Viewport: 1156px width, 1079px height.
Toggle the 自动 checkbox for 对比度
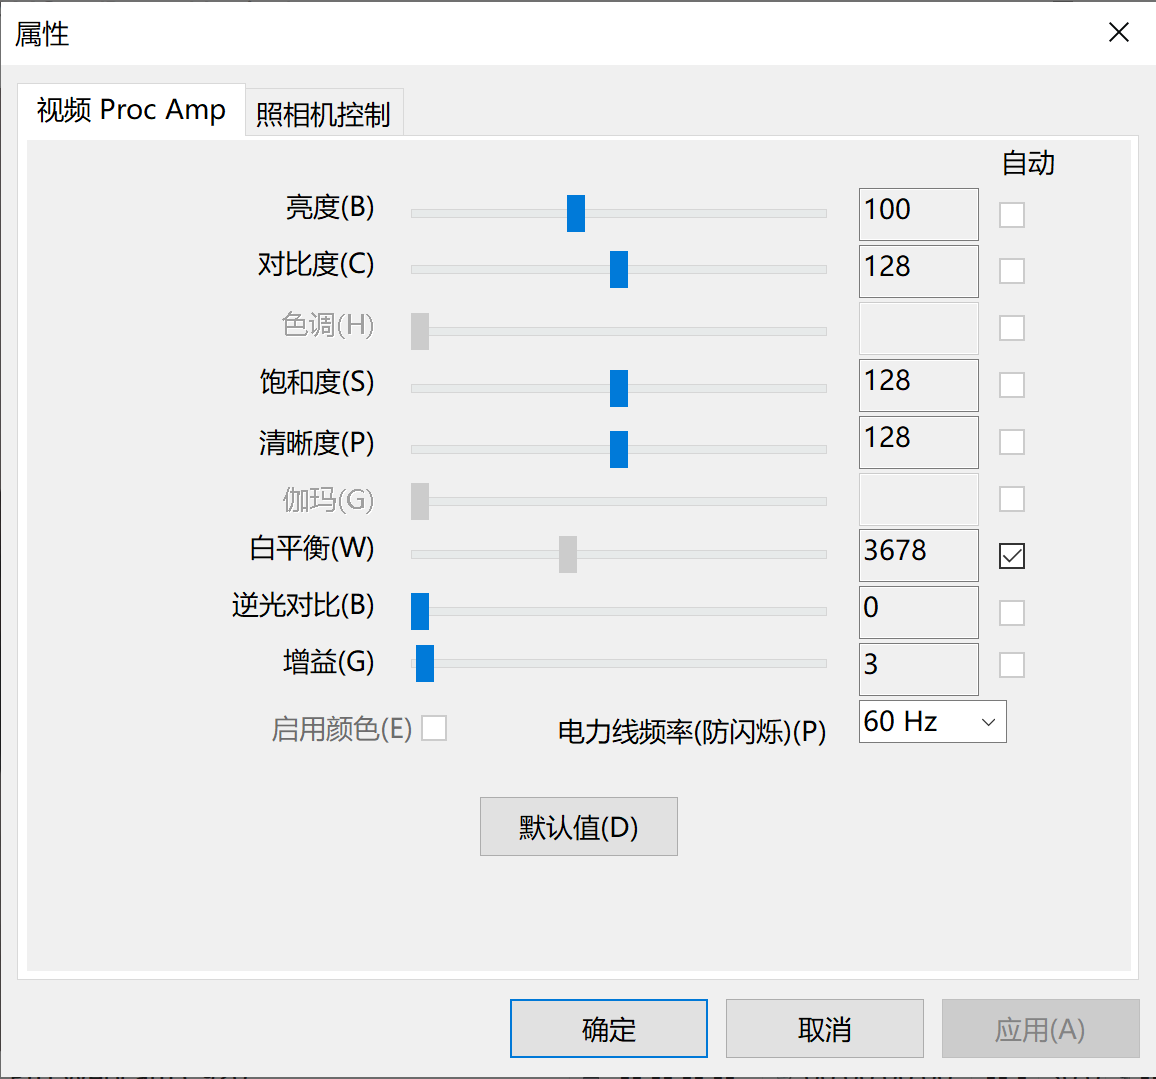click(x=1011, y=271)
